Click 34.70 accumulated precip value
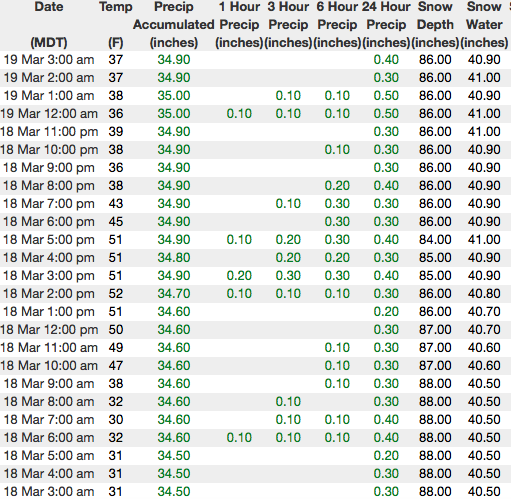Image resolution: width=511 pixels, height=499 pixels. 174,294
